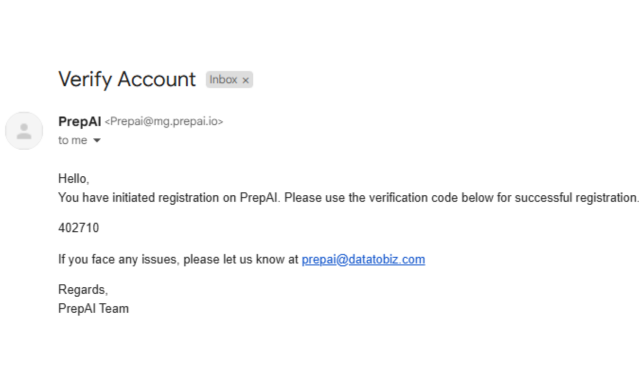The width and height of the screenshot is (640, 385).
Task: Remove the Inbox label using its x
Action: [245, 80]
